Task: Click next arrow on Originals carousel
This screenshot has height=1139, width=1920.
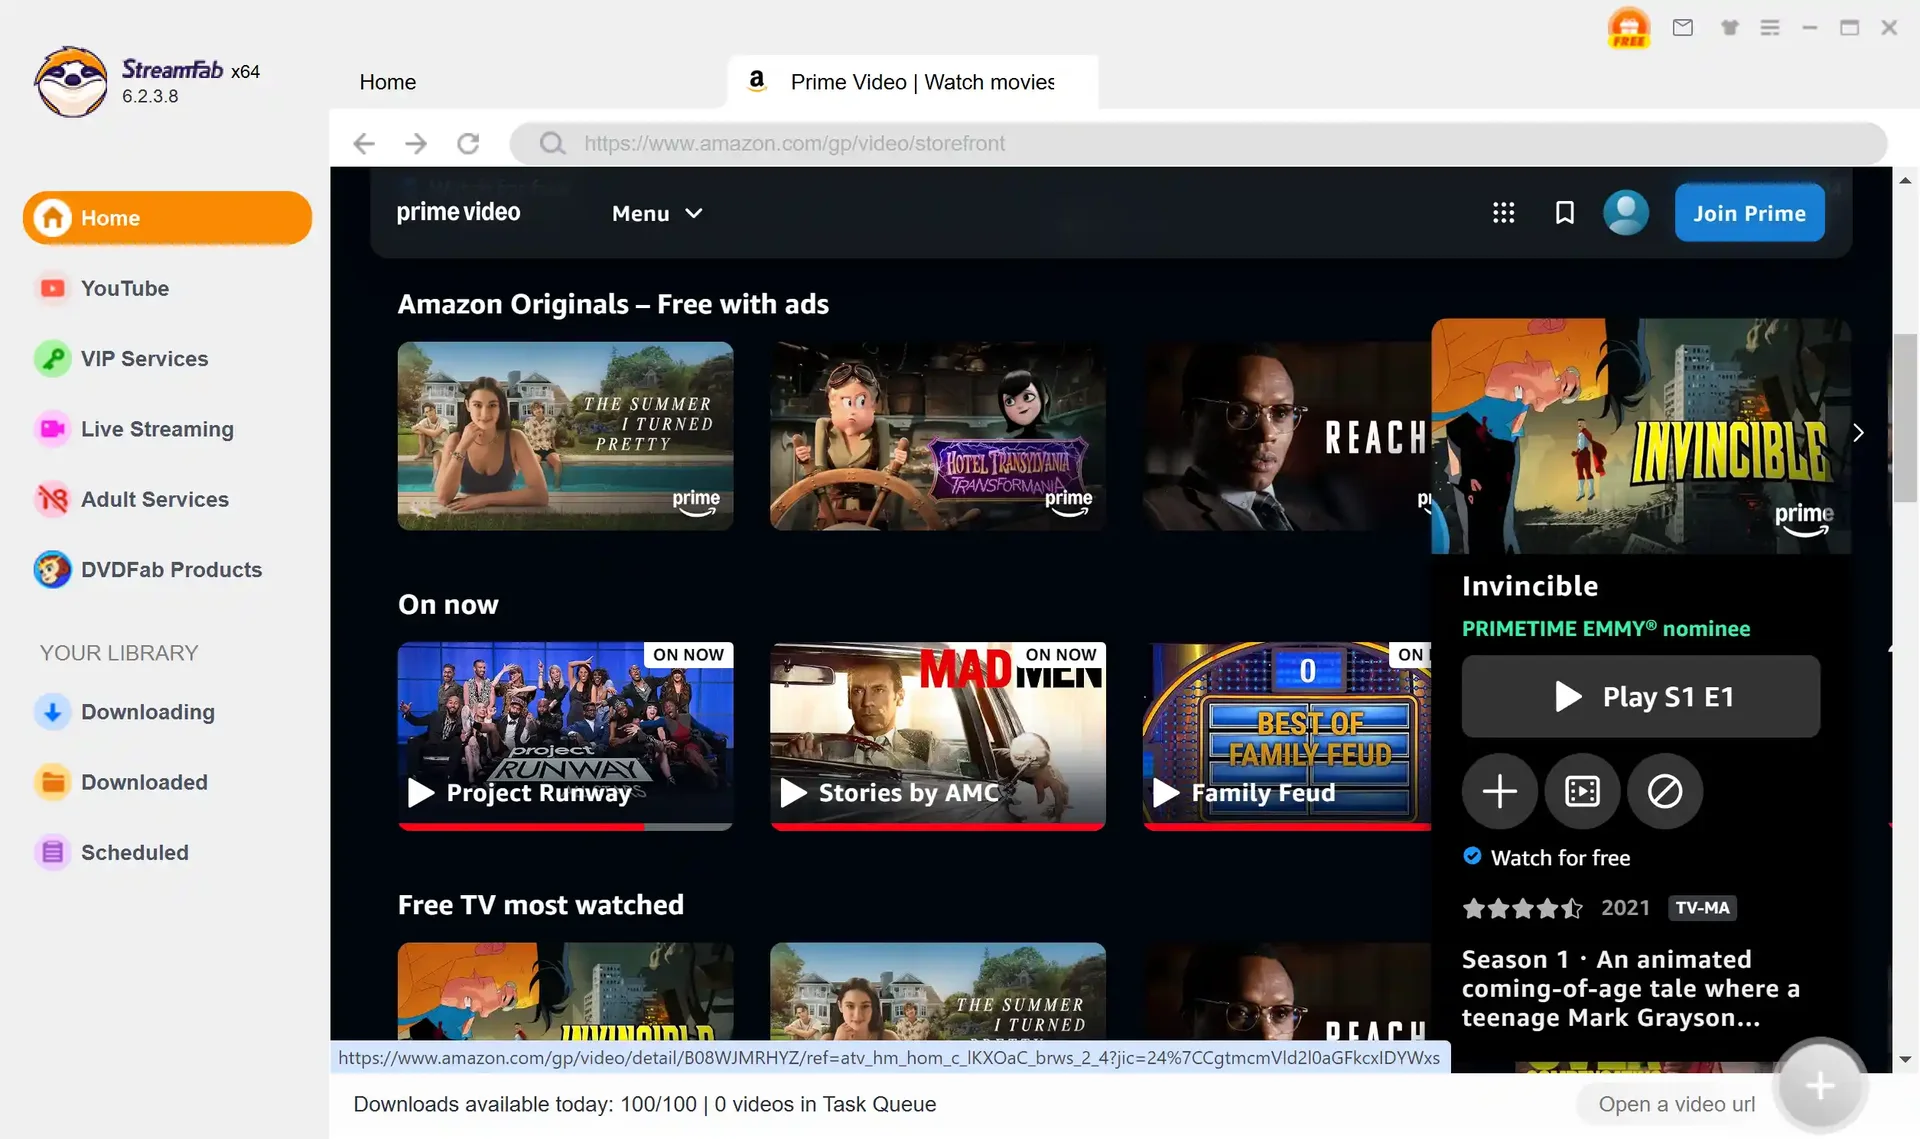Action: 1858,433
